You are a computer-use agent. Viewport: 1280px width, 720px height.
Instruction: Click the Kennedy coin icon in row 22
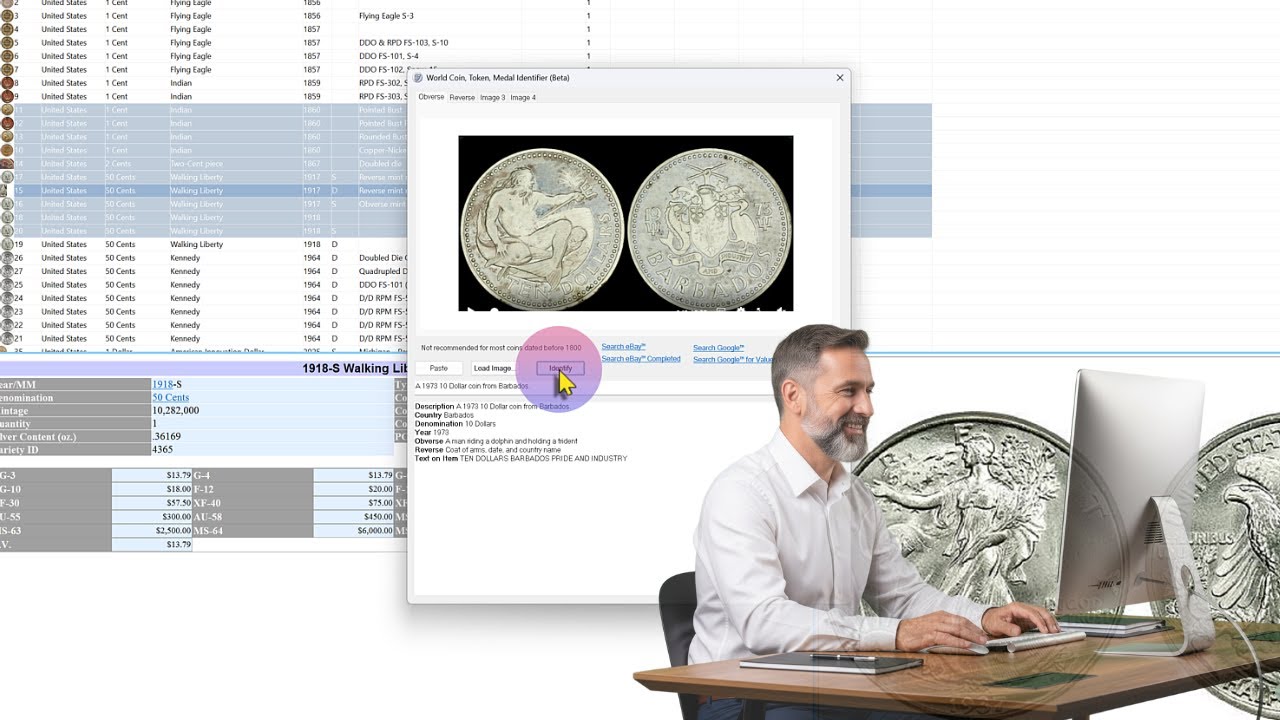(7, 325)
